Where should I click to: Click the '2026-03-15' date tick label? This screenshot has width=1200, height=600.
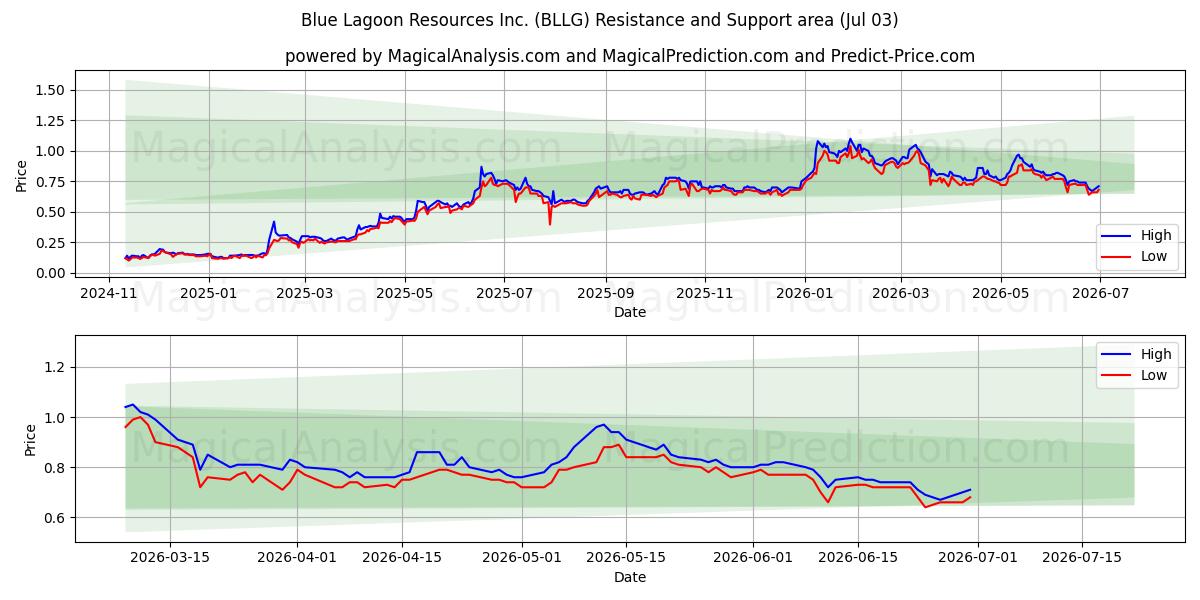(170, 558)
